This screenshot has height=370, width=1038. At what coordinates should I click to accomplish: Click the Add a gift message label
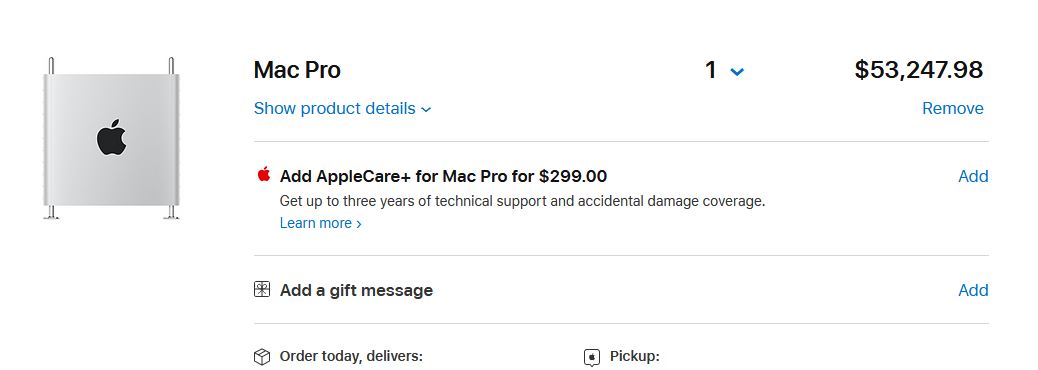point(356,290)
